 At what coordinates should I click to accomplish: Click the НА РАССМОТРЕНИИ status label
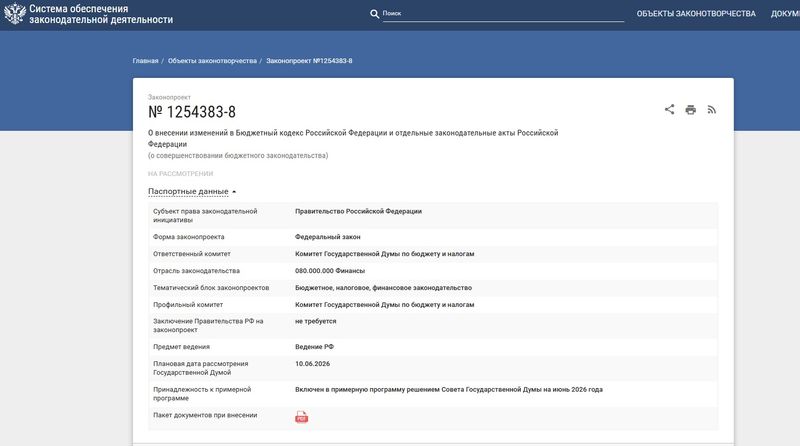pos(181,174)
